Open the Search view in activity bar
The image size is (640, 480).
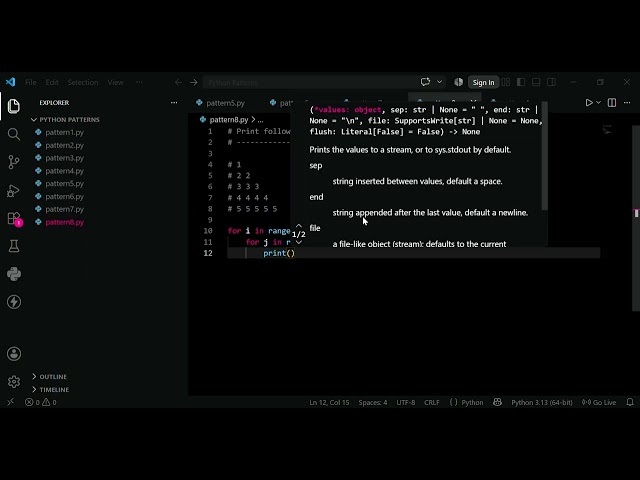pyautogui.click(x=13, y=134)
